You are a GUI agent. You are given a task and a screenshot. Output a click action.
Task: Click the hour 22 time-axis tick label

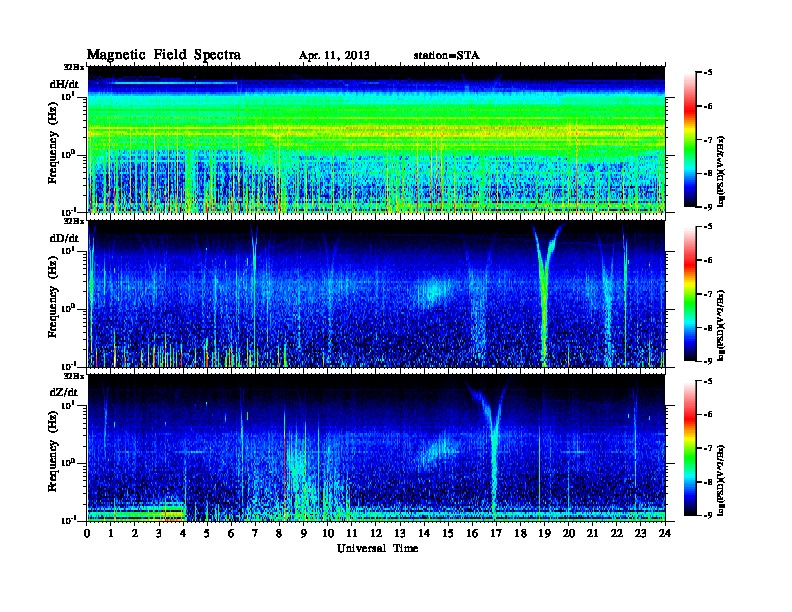[x=617, y=534]
